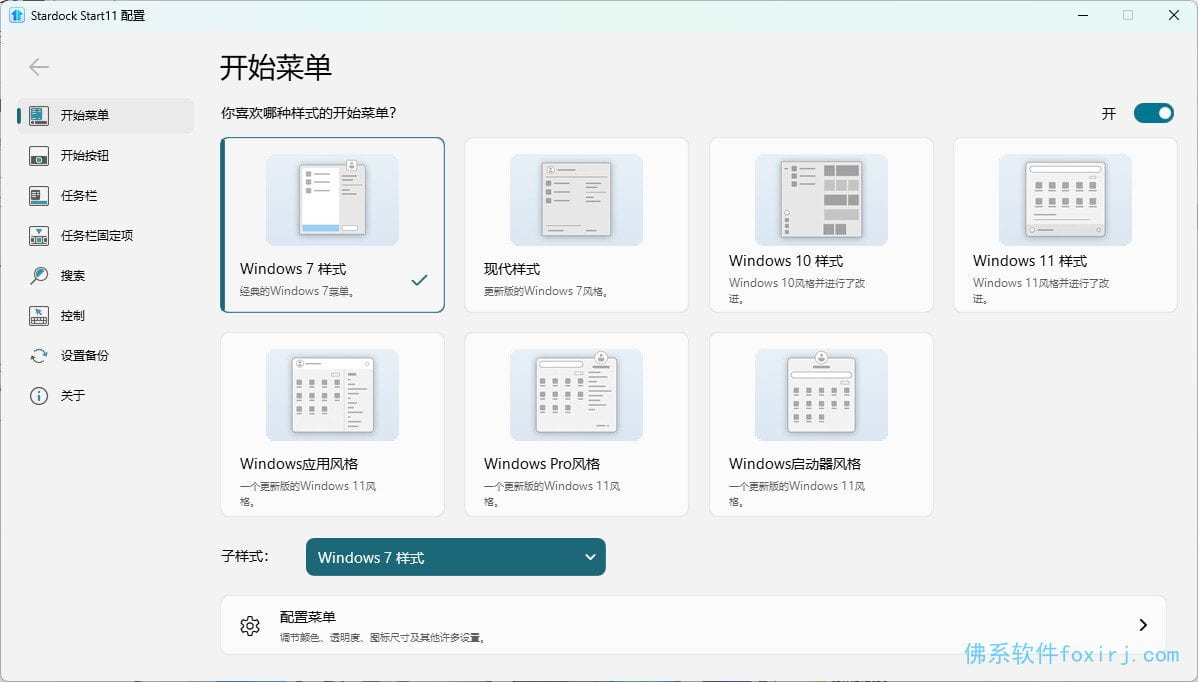
Task: Select the Windows启动器风格 preview thumbnail
Action: (821, 395)
